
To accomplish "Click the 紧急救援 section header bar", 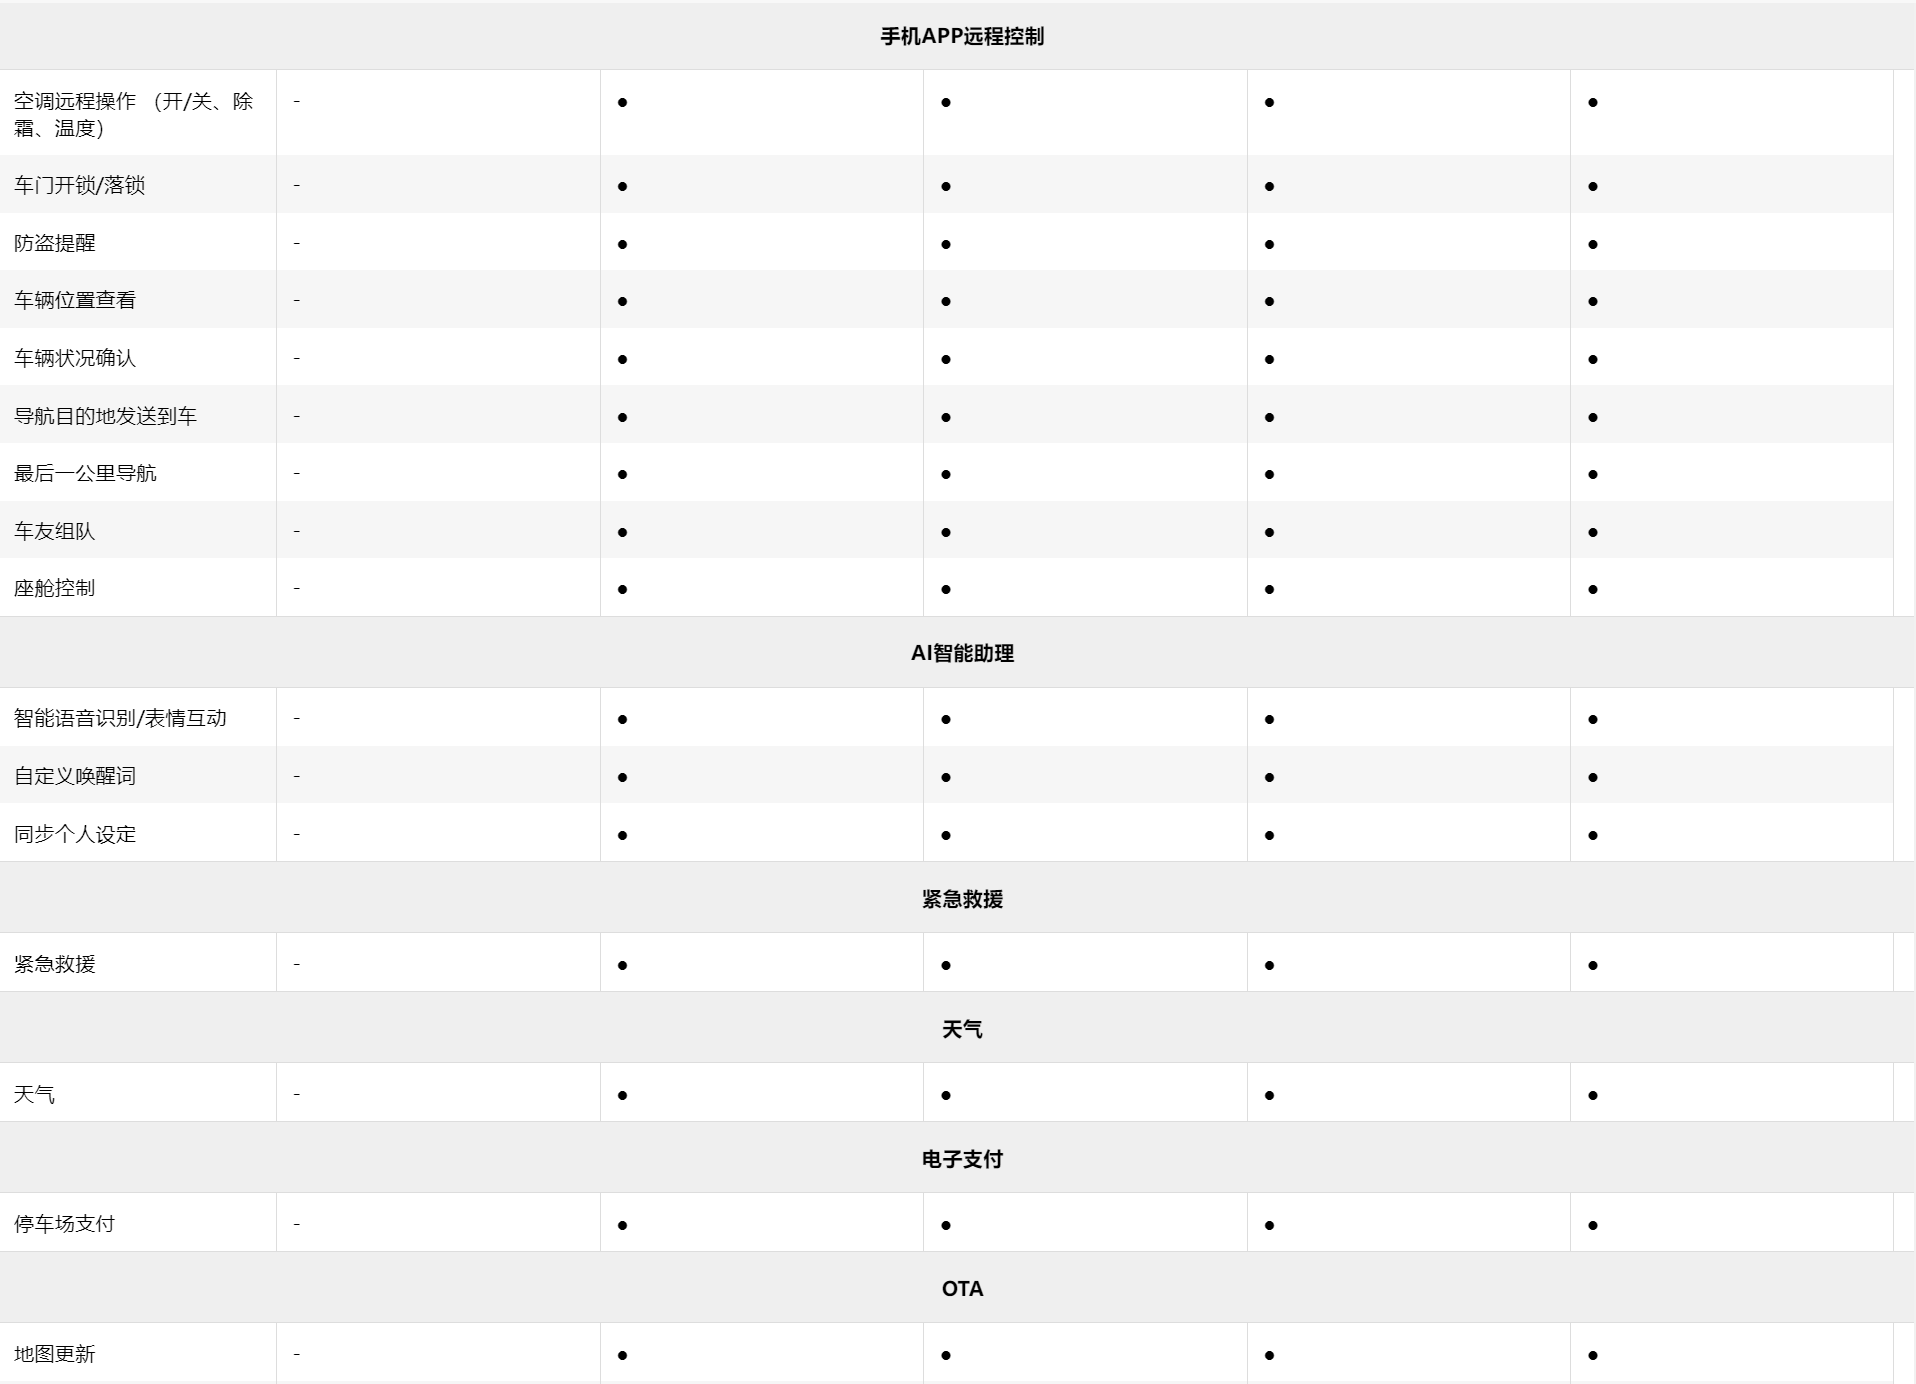I will coord(961,899).
